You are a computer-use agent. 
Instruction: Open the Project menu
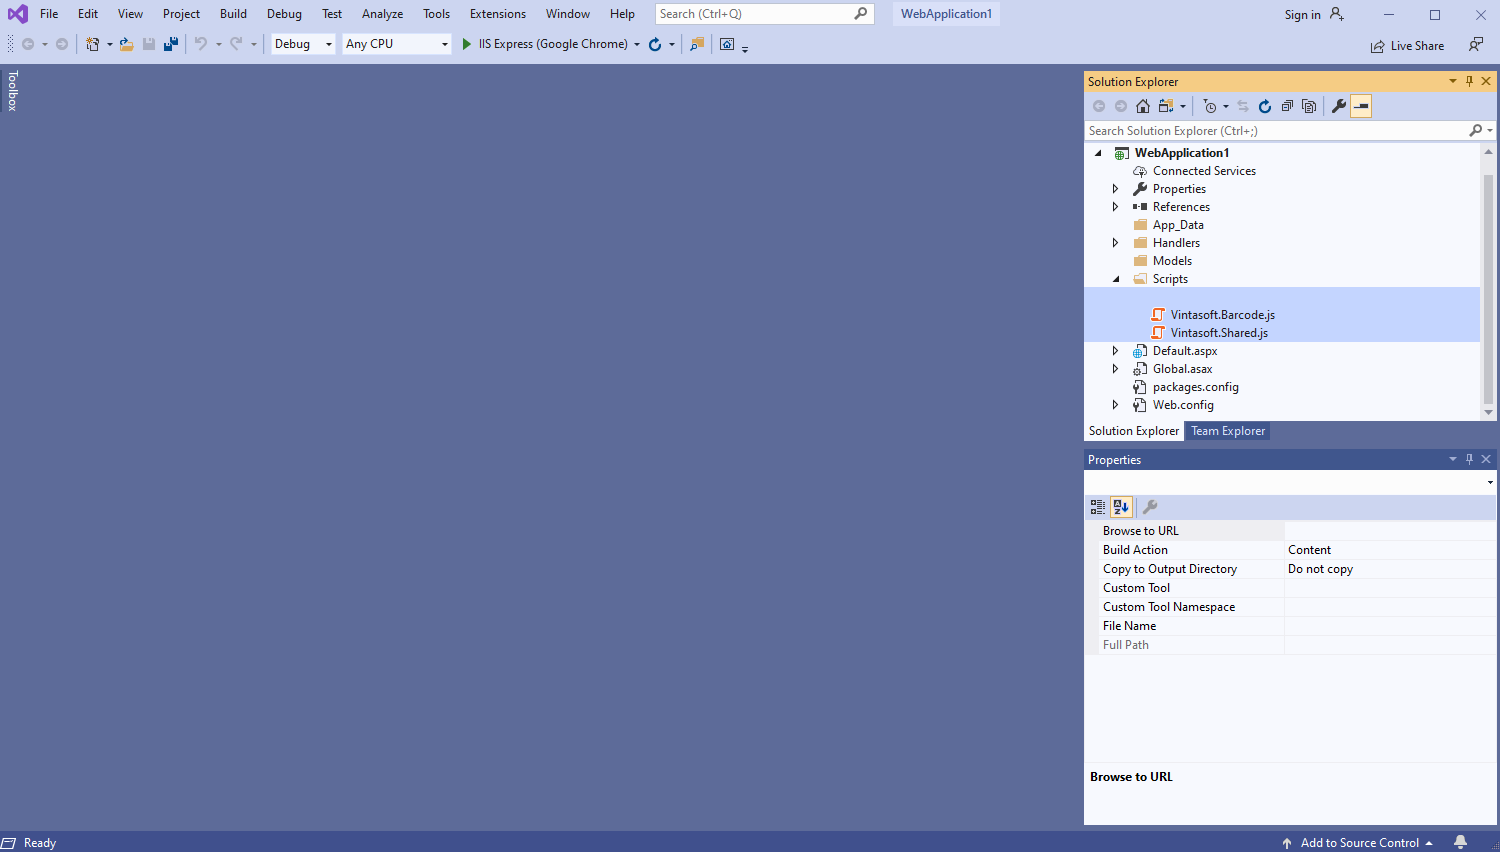pyautogui.click(x=181, y=14)
